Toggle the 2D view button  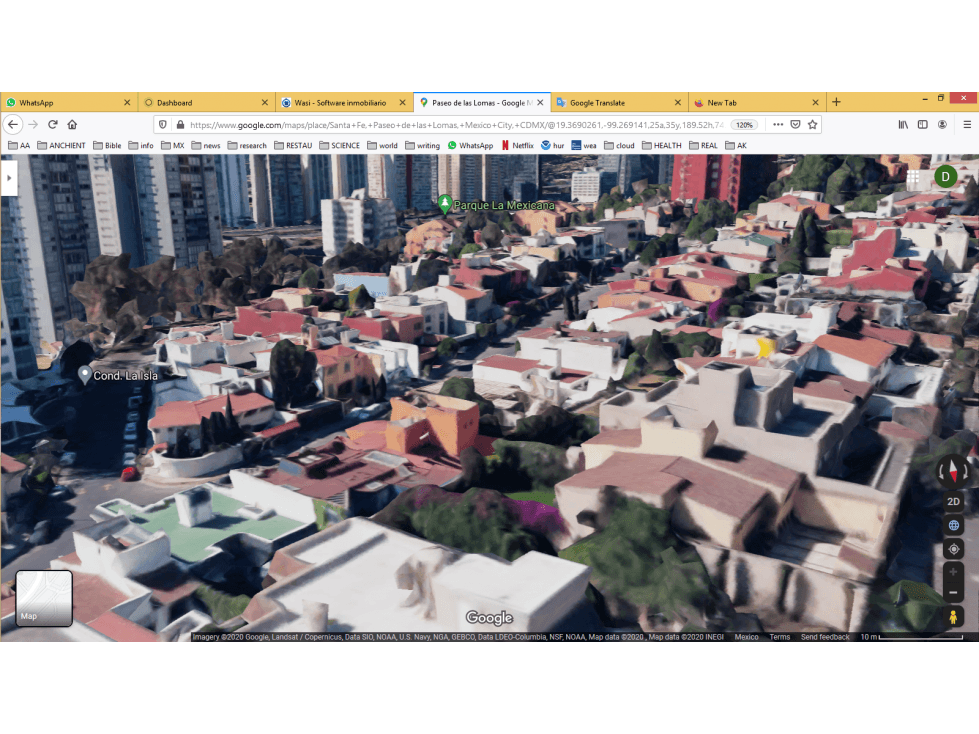pyautogui.click(x=953, y=501)
